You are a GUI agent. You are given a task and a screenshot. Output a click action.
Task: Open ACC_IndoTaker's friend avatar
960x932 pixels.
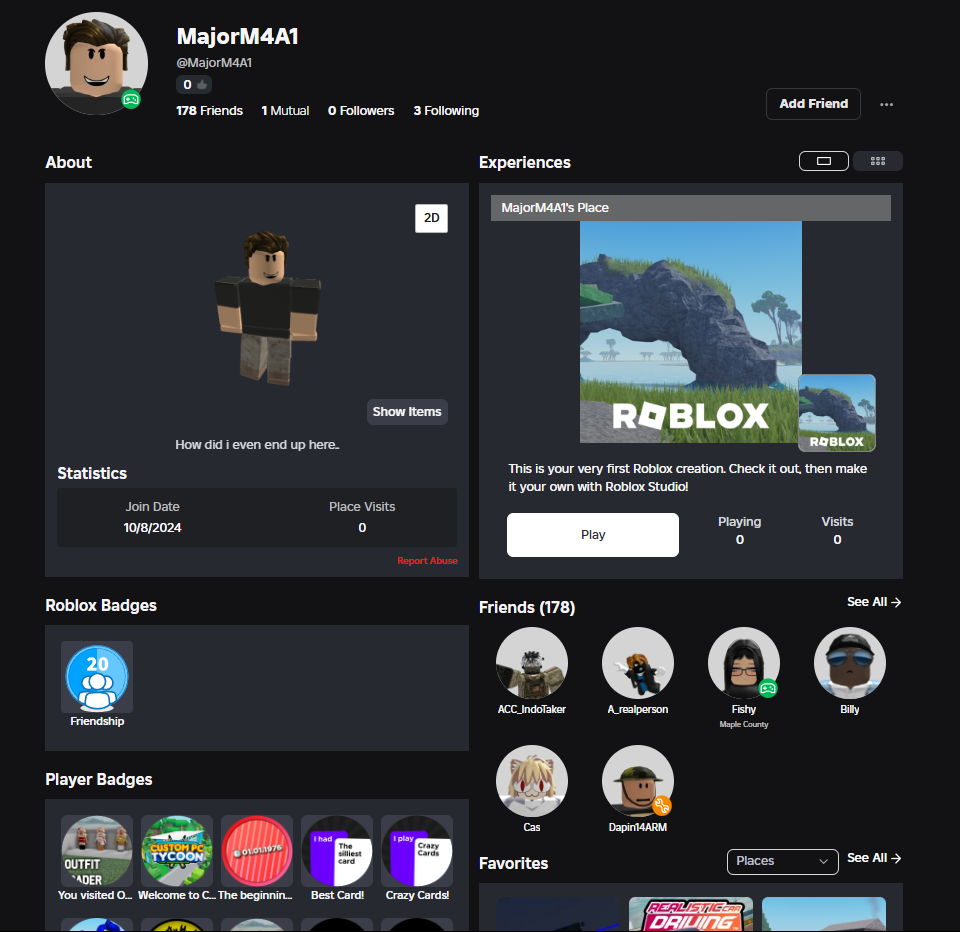pyautogui.click(x=531, y=663)
